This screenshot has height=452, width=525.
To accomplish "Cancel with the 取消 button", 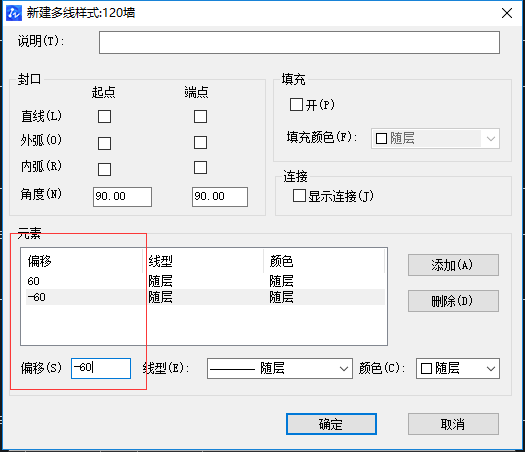I will tap(453, 424).
